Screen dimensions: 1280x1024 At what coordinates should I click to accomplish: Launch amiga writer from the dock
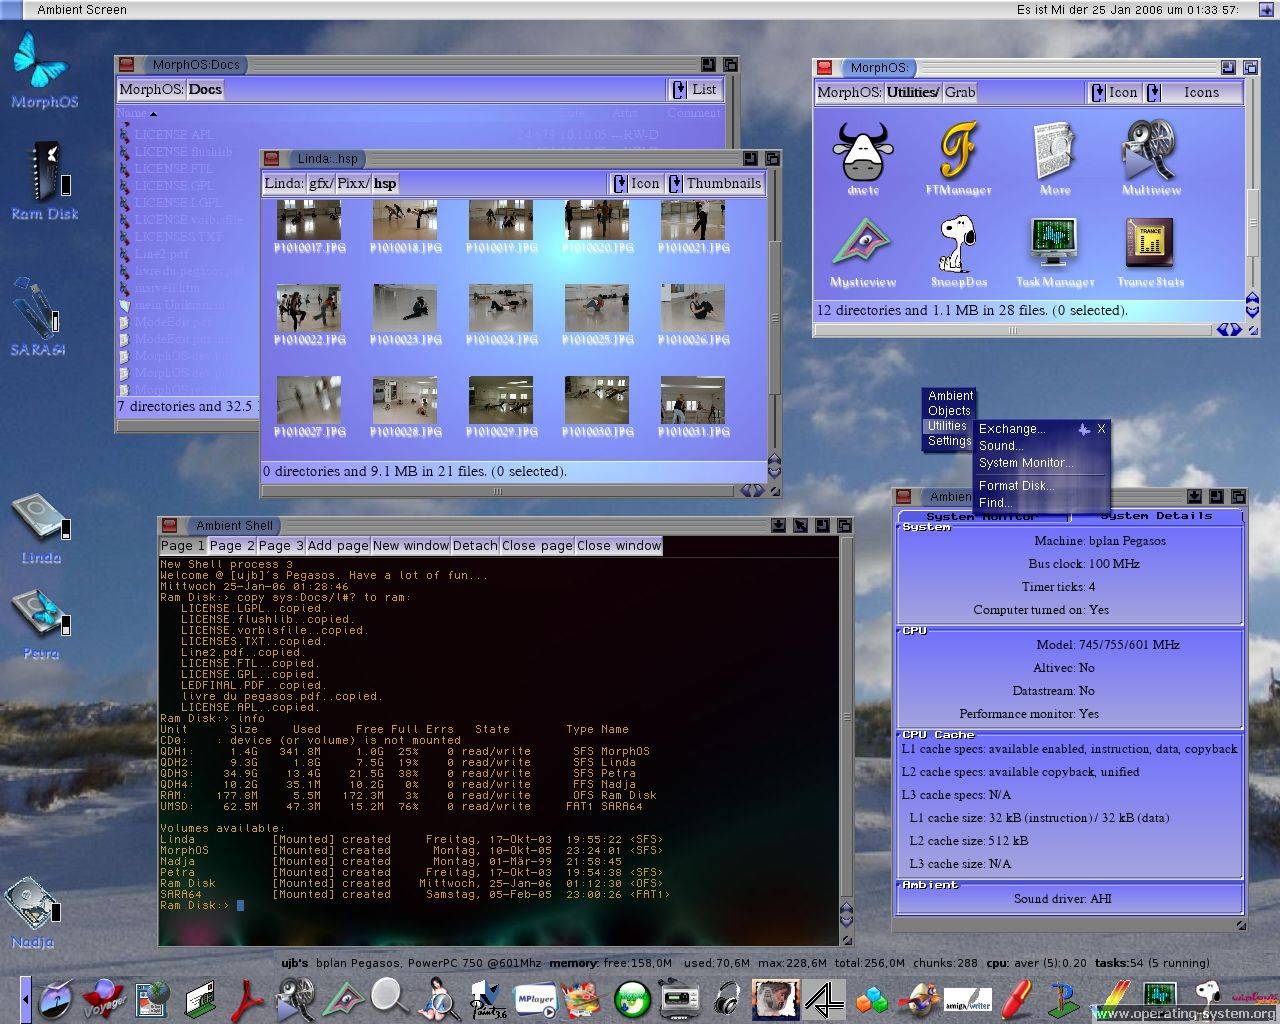click(x=967, y=998)
